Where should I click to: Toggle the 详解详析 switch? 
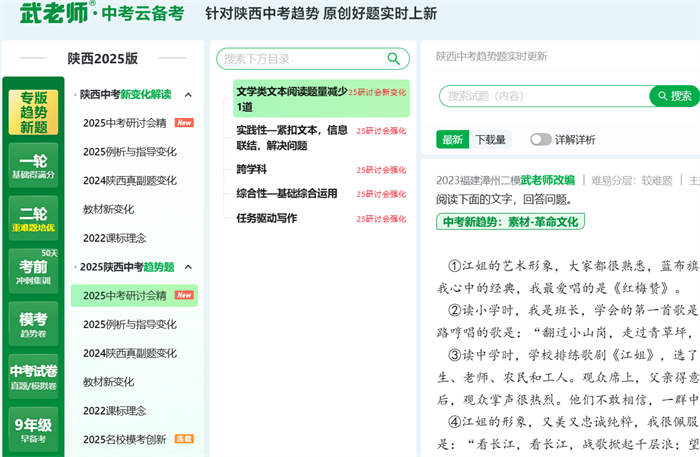(x=541, y=140)
